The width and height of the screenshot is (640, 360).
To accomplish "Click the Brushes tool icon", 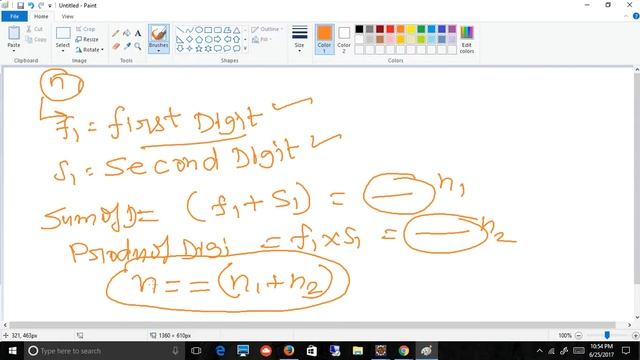I will pos(158,33).
